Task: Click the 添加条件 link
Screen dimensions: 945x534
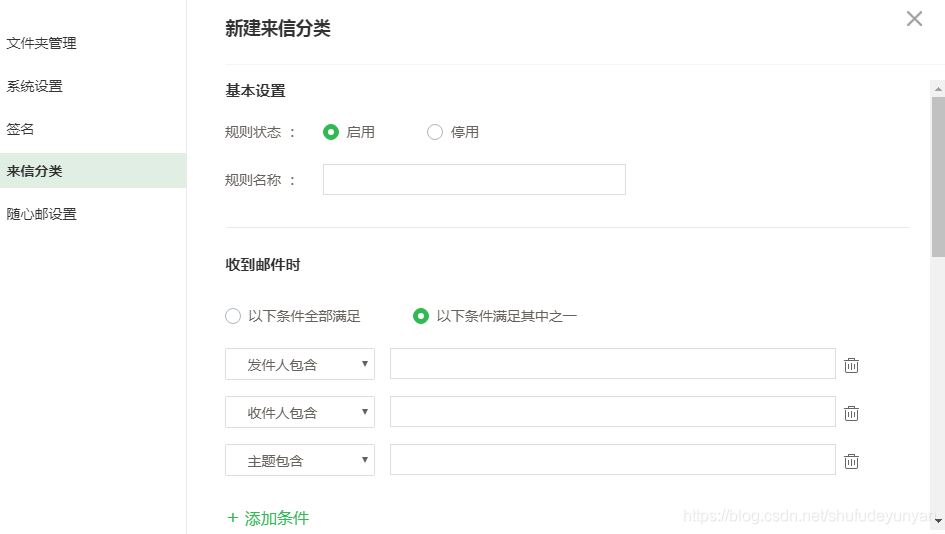Action: [268, 518]
